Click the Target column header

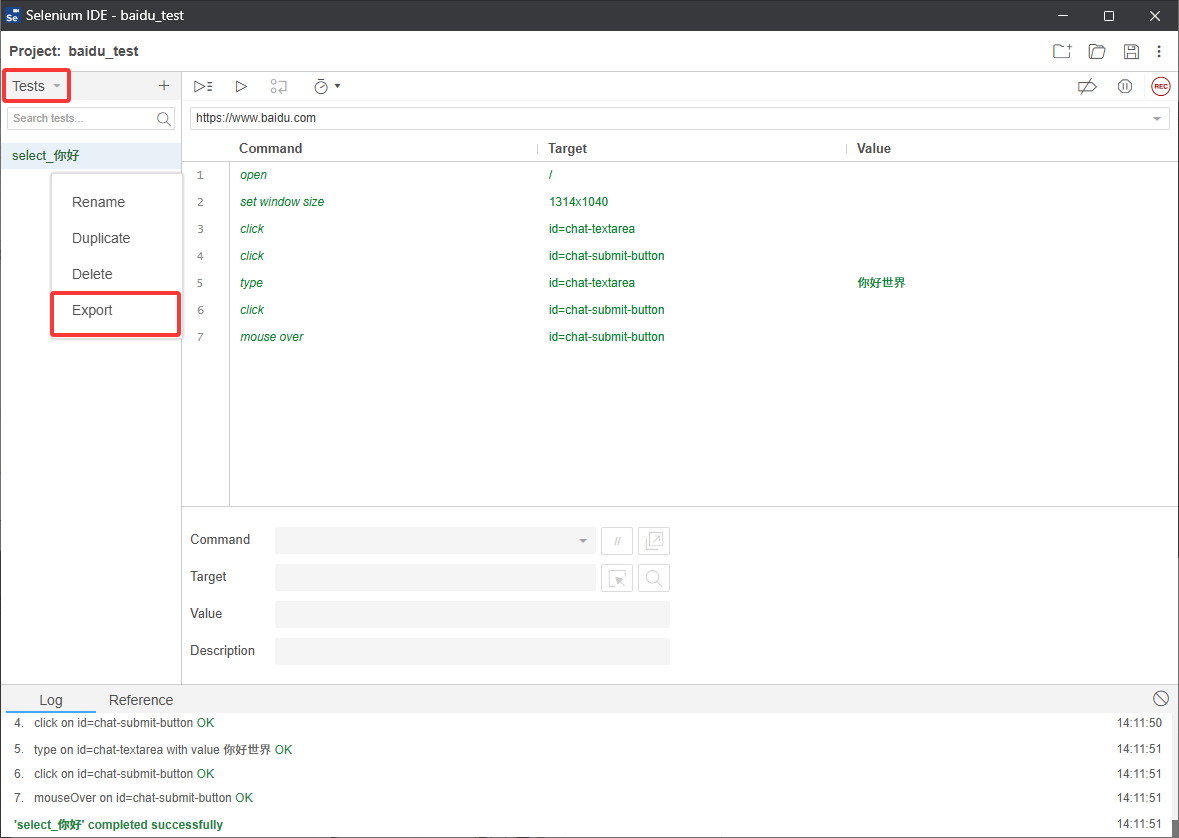pos(568,148)
